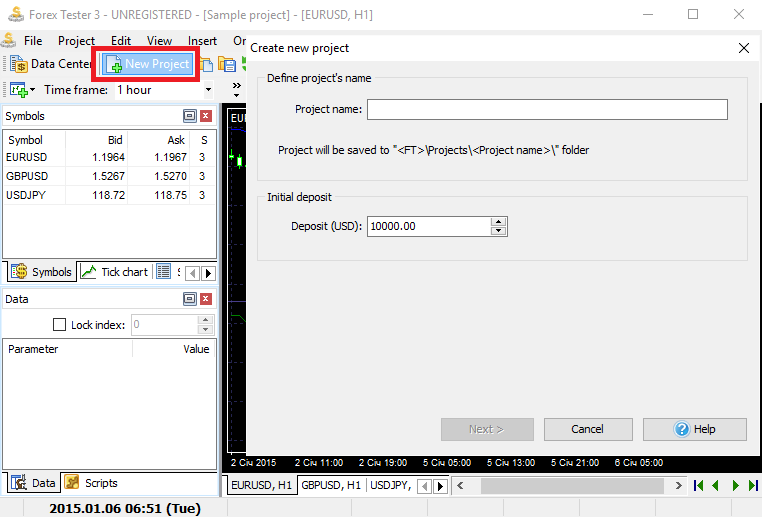Click the Bid column header

pos(96,140)
